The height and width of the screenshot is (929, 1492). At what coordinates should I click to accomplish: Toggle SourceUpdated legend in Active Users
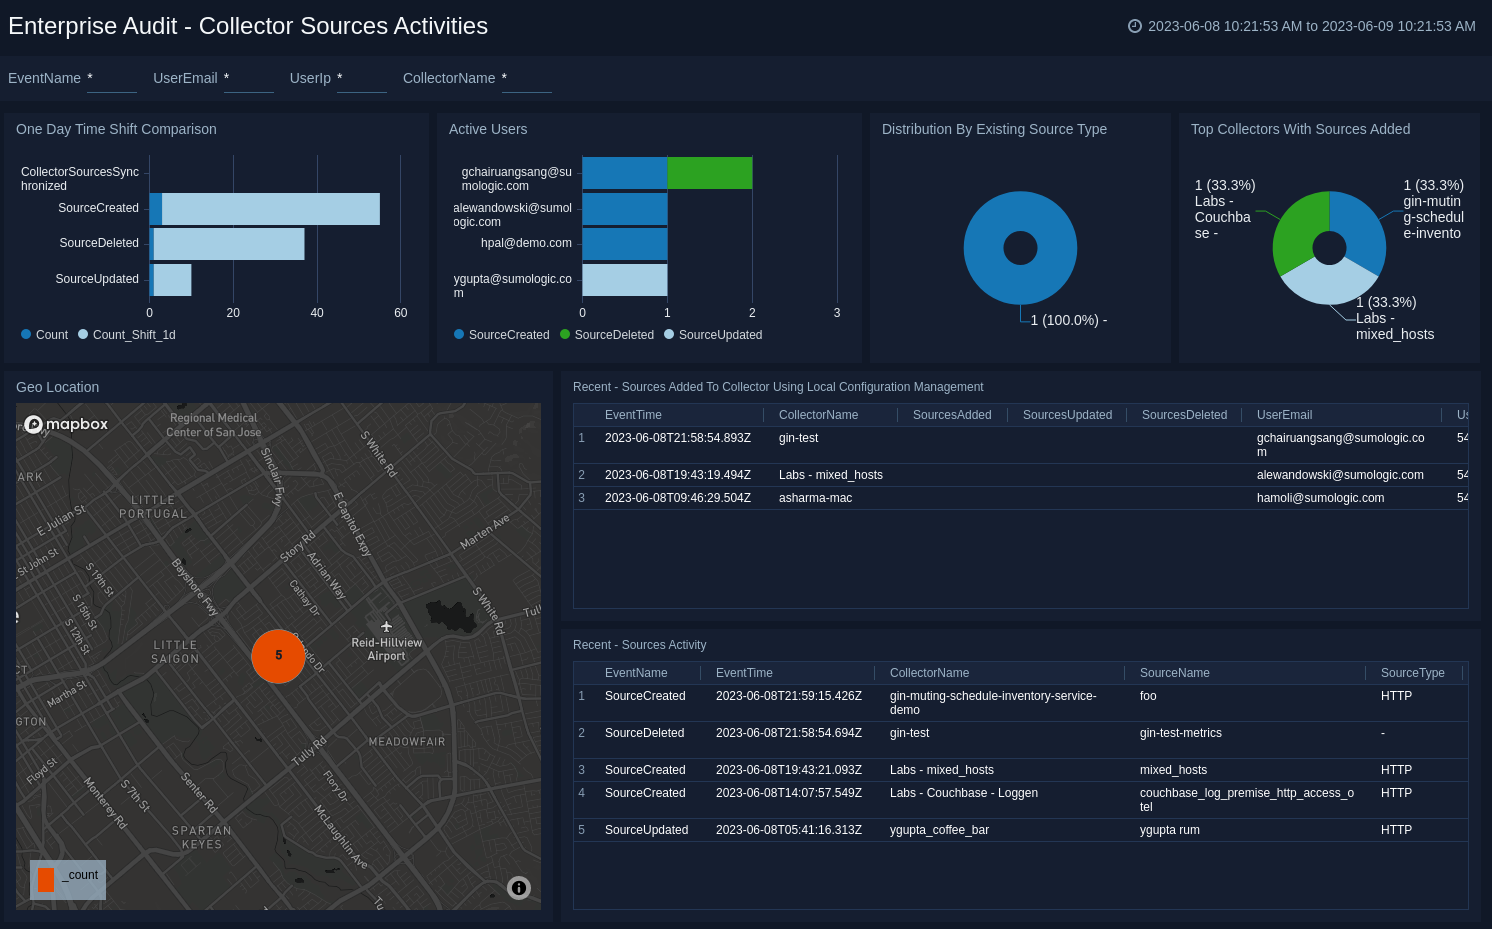click(669, 335)
